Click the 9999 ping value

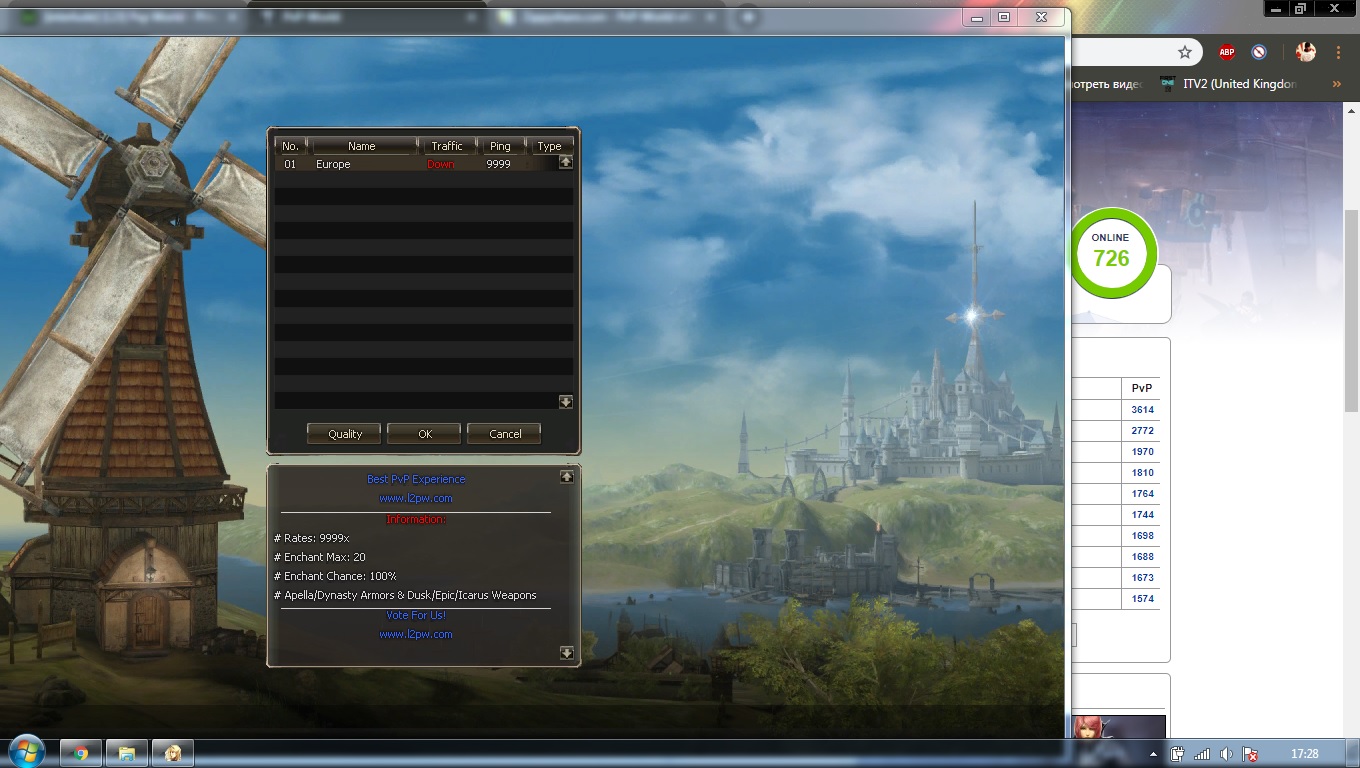[498, 164]
